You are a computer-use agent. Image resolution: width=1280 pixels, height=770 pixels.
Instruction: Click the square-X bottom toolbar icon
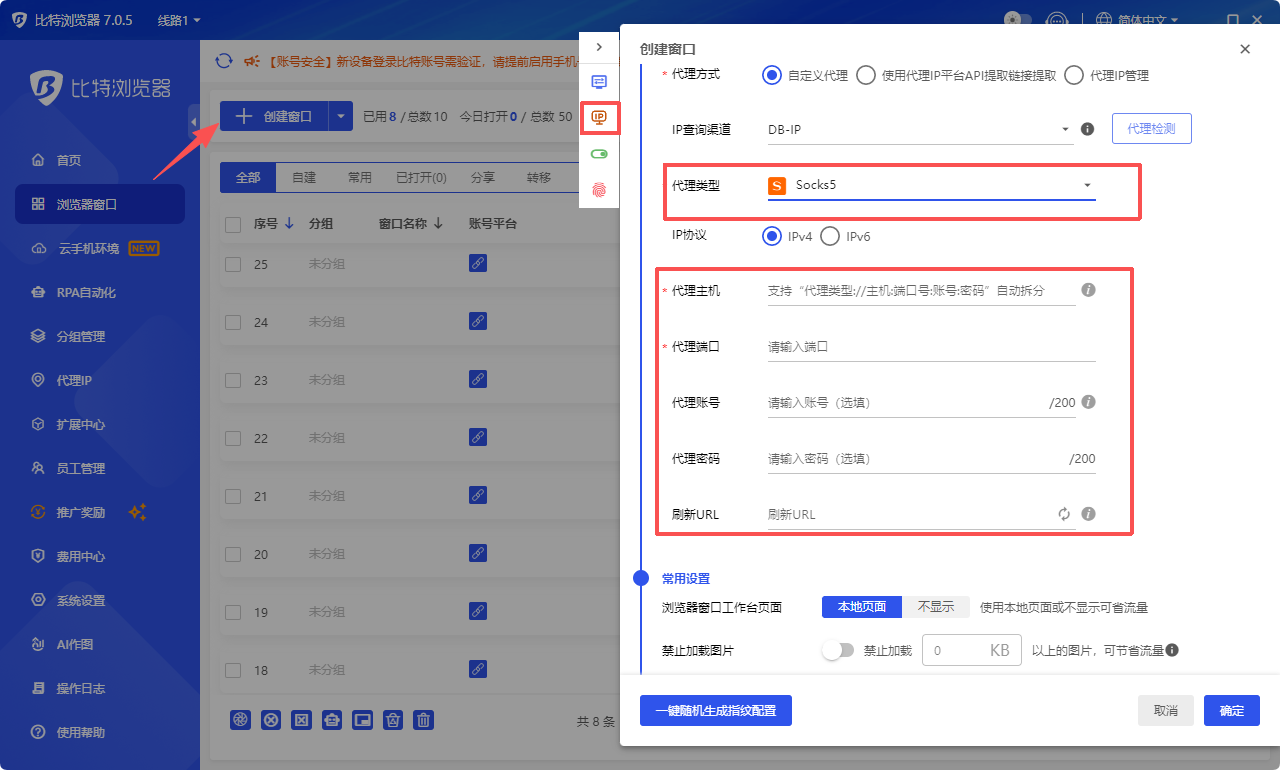[x=301, y=719]
